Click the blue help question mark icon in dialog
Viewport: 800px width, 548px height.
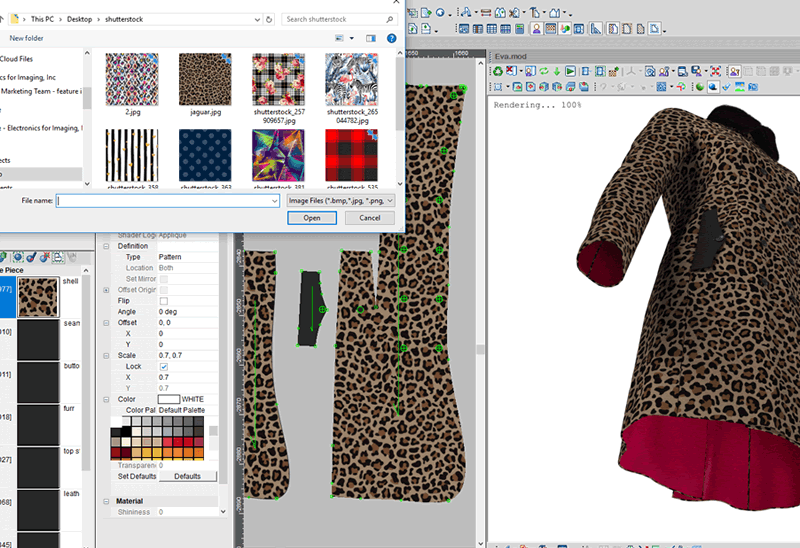391,38
